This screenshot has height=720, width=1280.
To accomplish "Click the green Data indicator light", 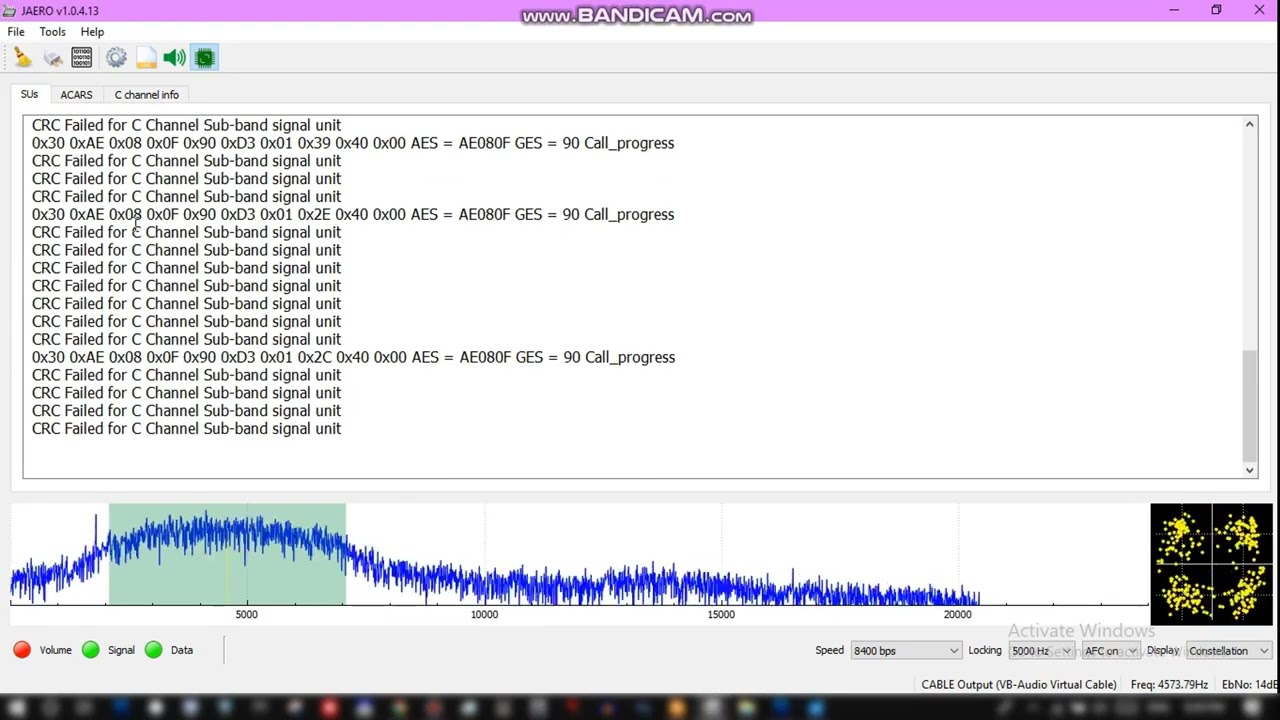I will tap(154, 650).
